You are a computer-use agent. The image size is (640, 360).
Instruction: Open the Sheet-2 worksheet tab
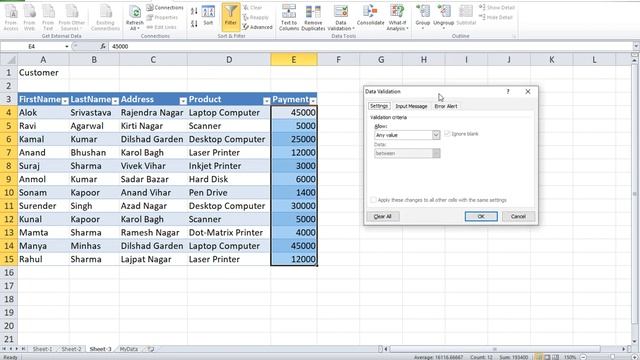point(71,349)
